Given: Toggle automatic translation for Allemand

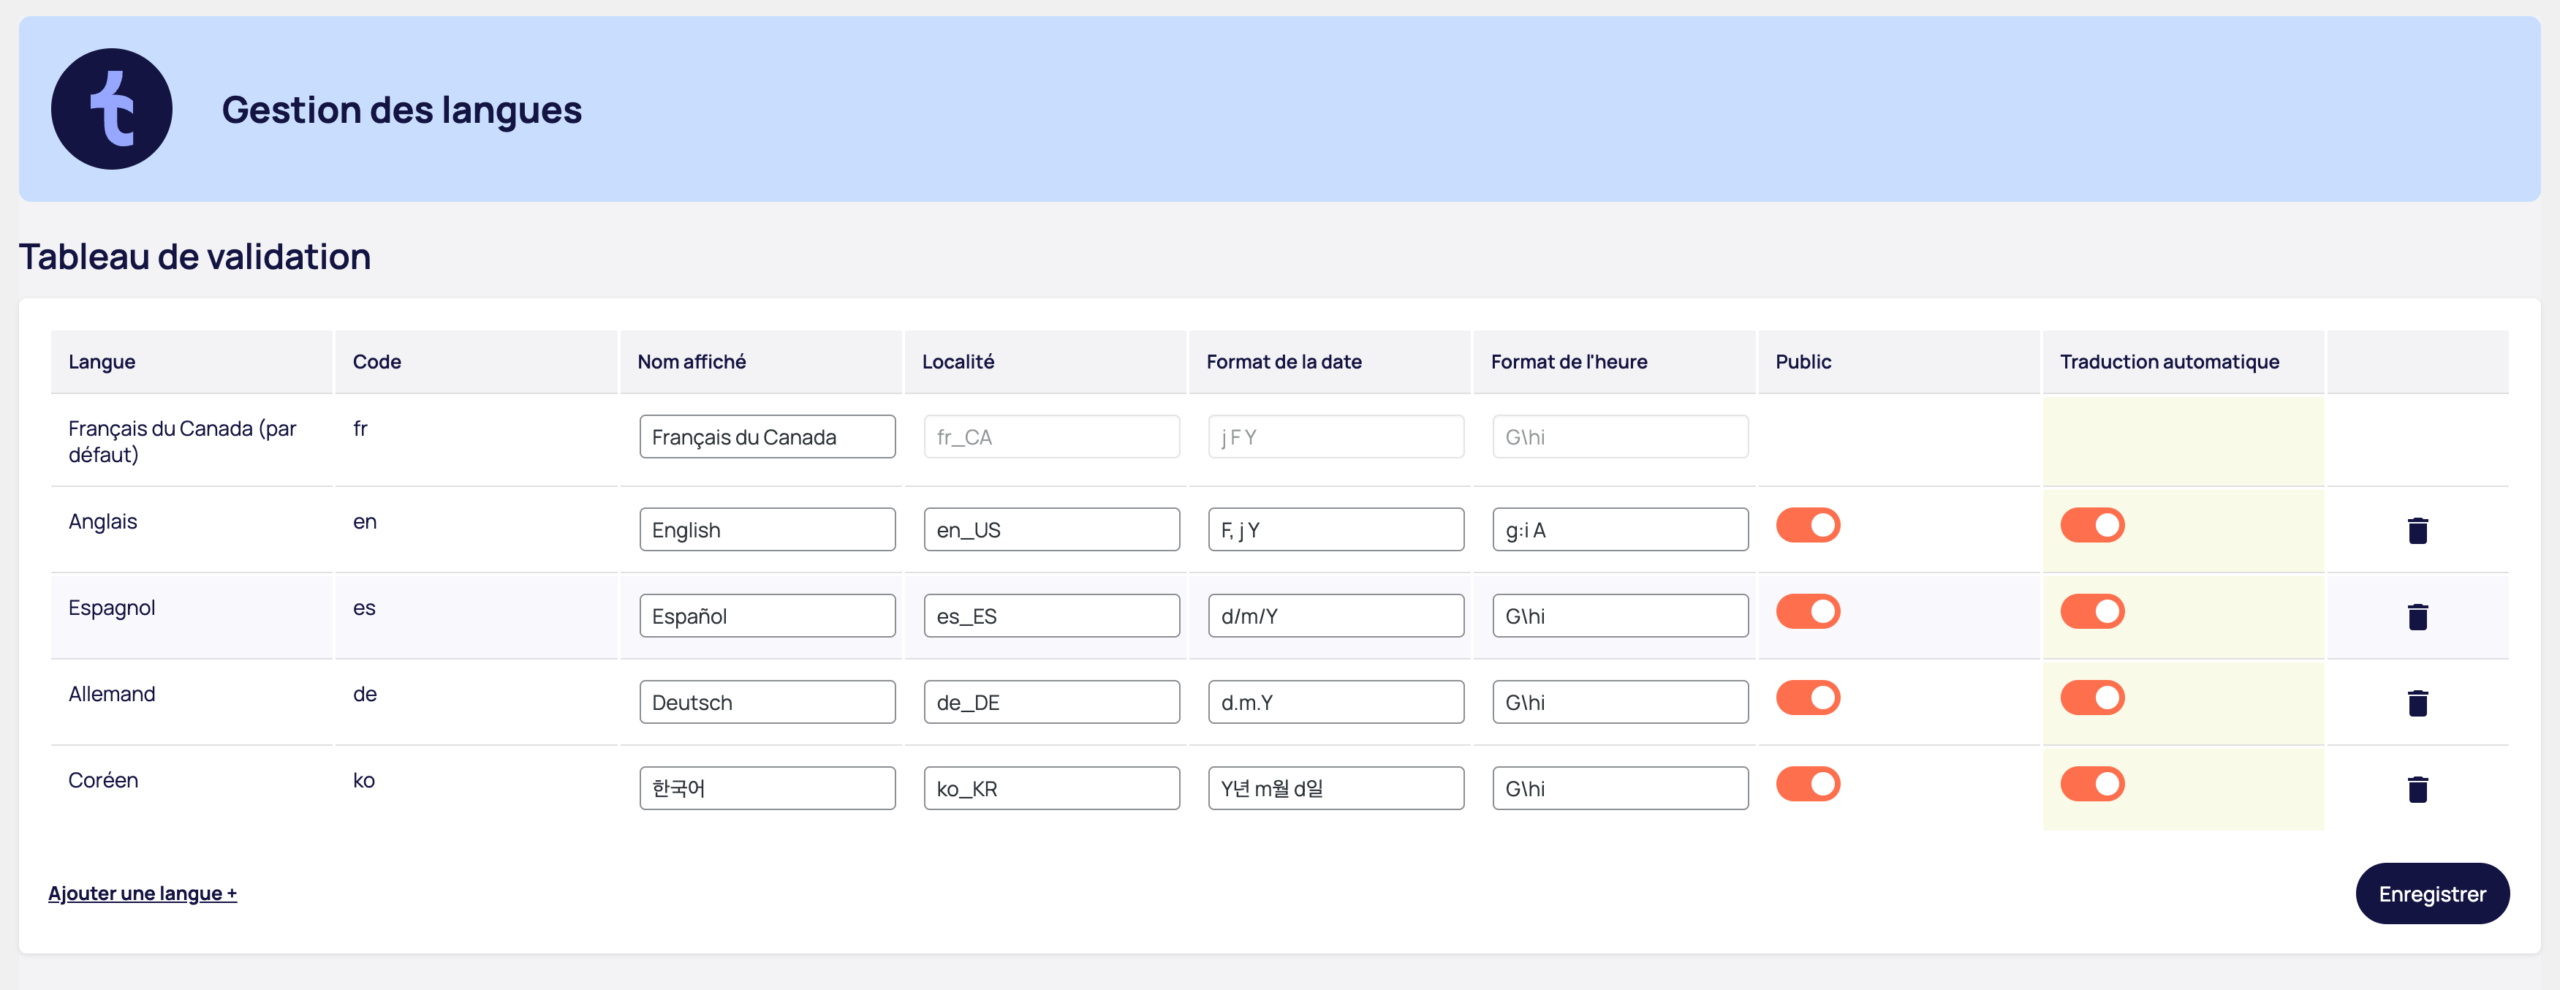Looking at the screenshot, I should [2093, 697].
